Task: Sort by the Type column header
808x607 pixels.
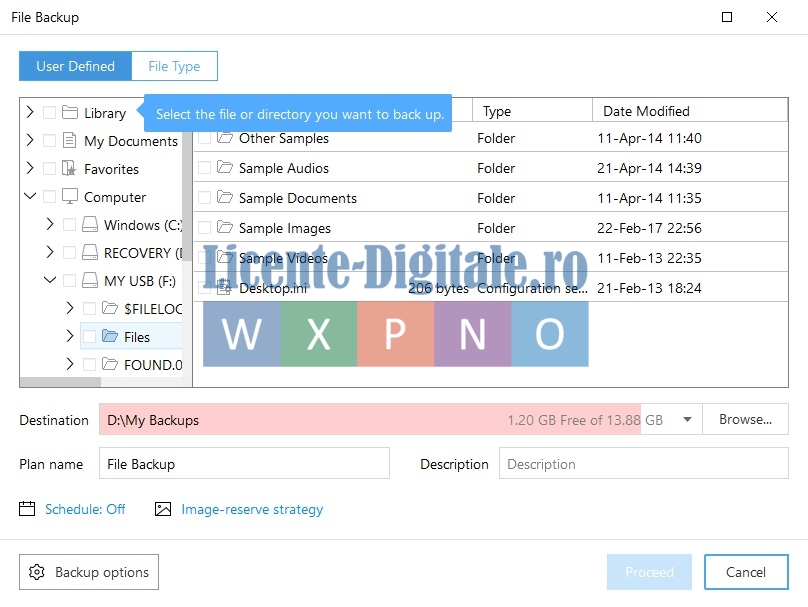Action: [x=532, y=111]
